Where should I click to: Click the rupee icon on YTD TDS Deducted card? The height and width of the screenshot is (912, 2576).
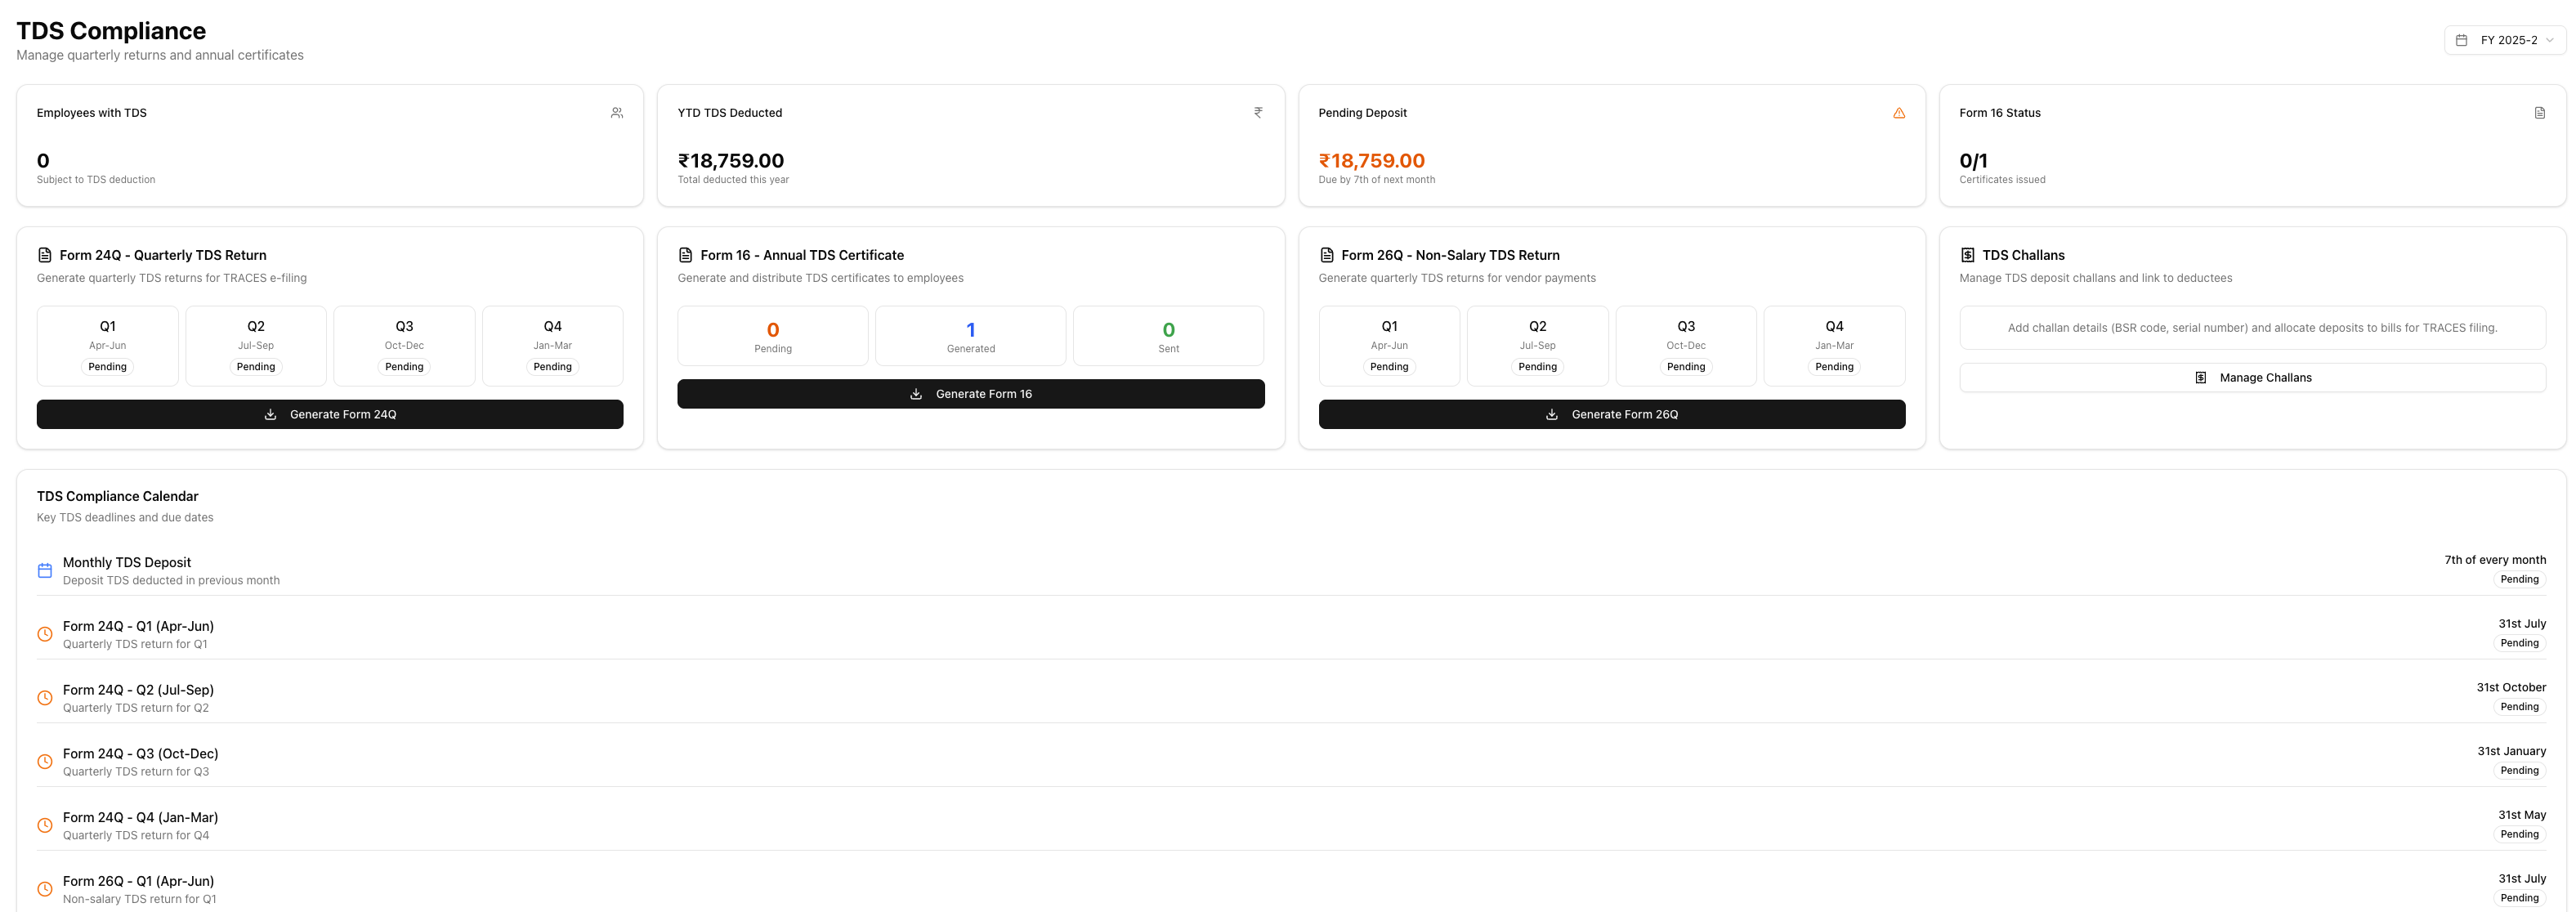[x=1258, y=113]
